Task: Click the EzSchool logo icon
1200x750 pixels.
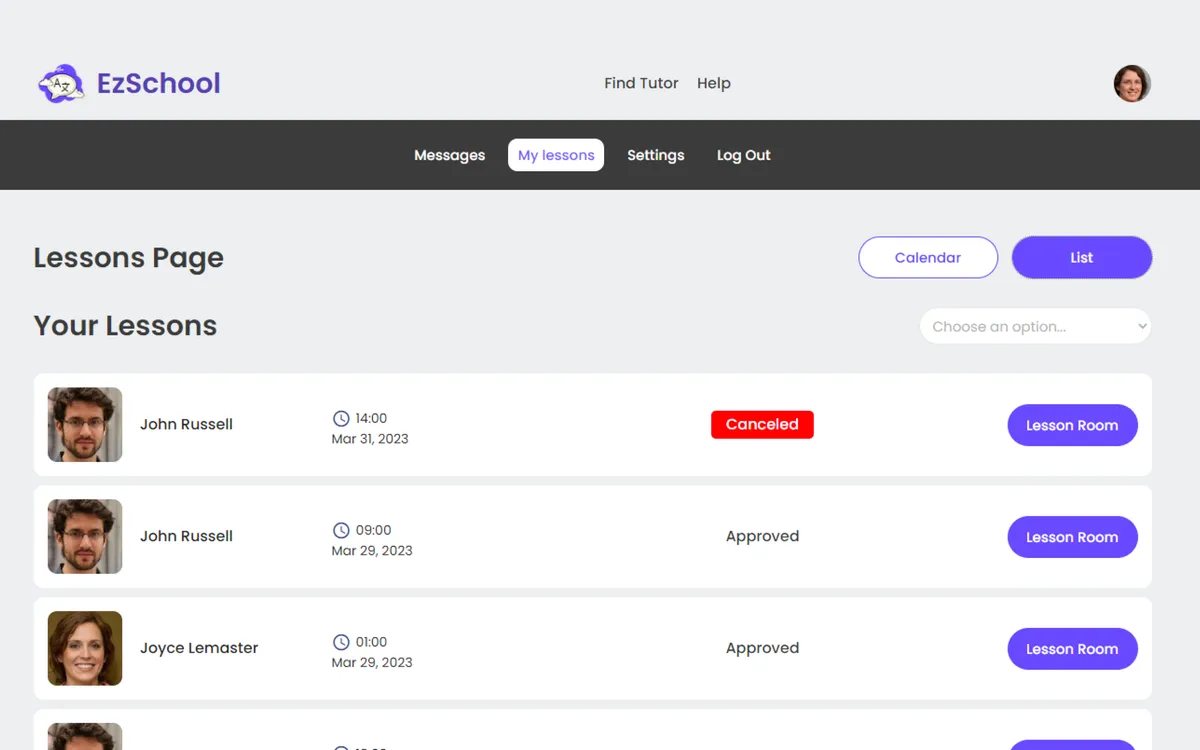Action: [x=61, y=84]
